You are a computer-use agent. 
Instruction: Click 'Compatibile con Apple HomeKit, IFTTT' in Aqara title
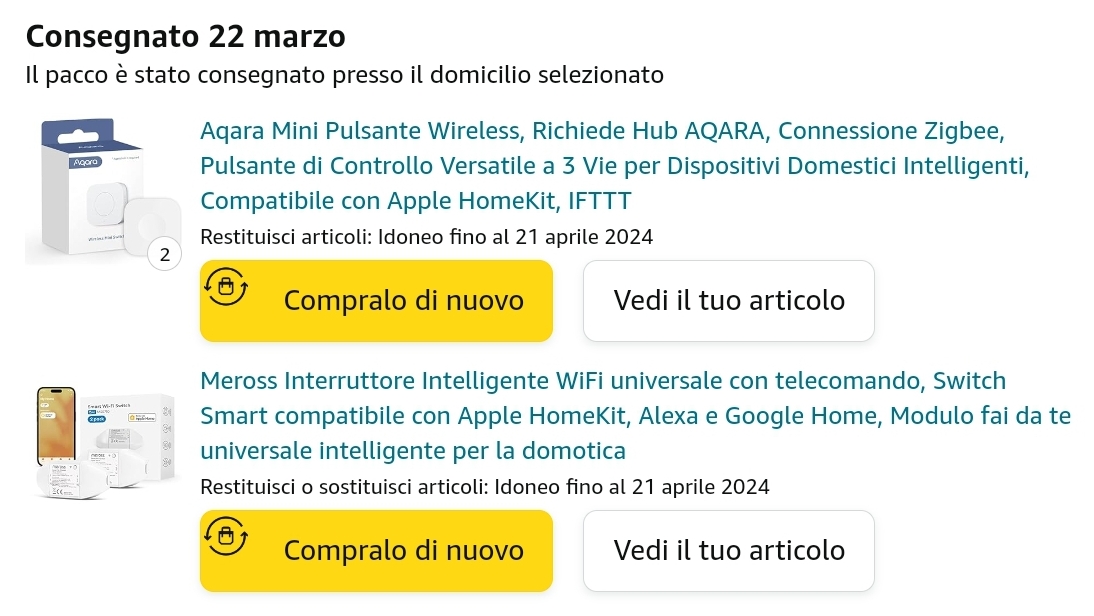point(415,200)
